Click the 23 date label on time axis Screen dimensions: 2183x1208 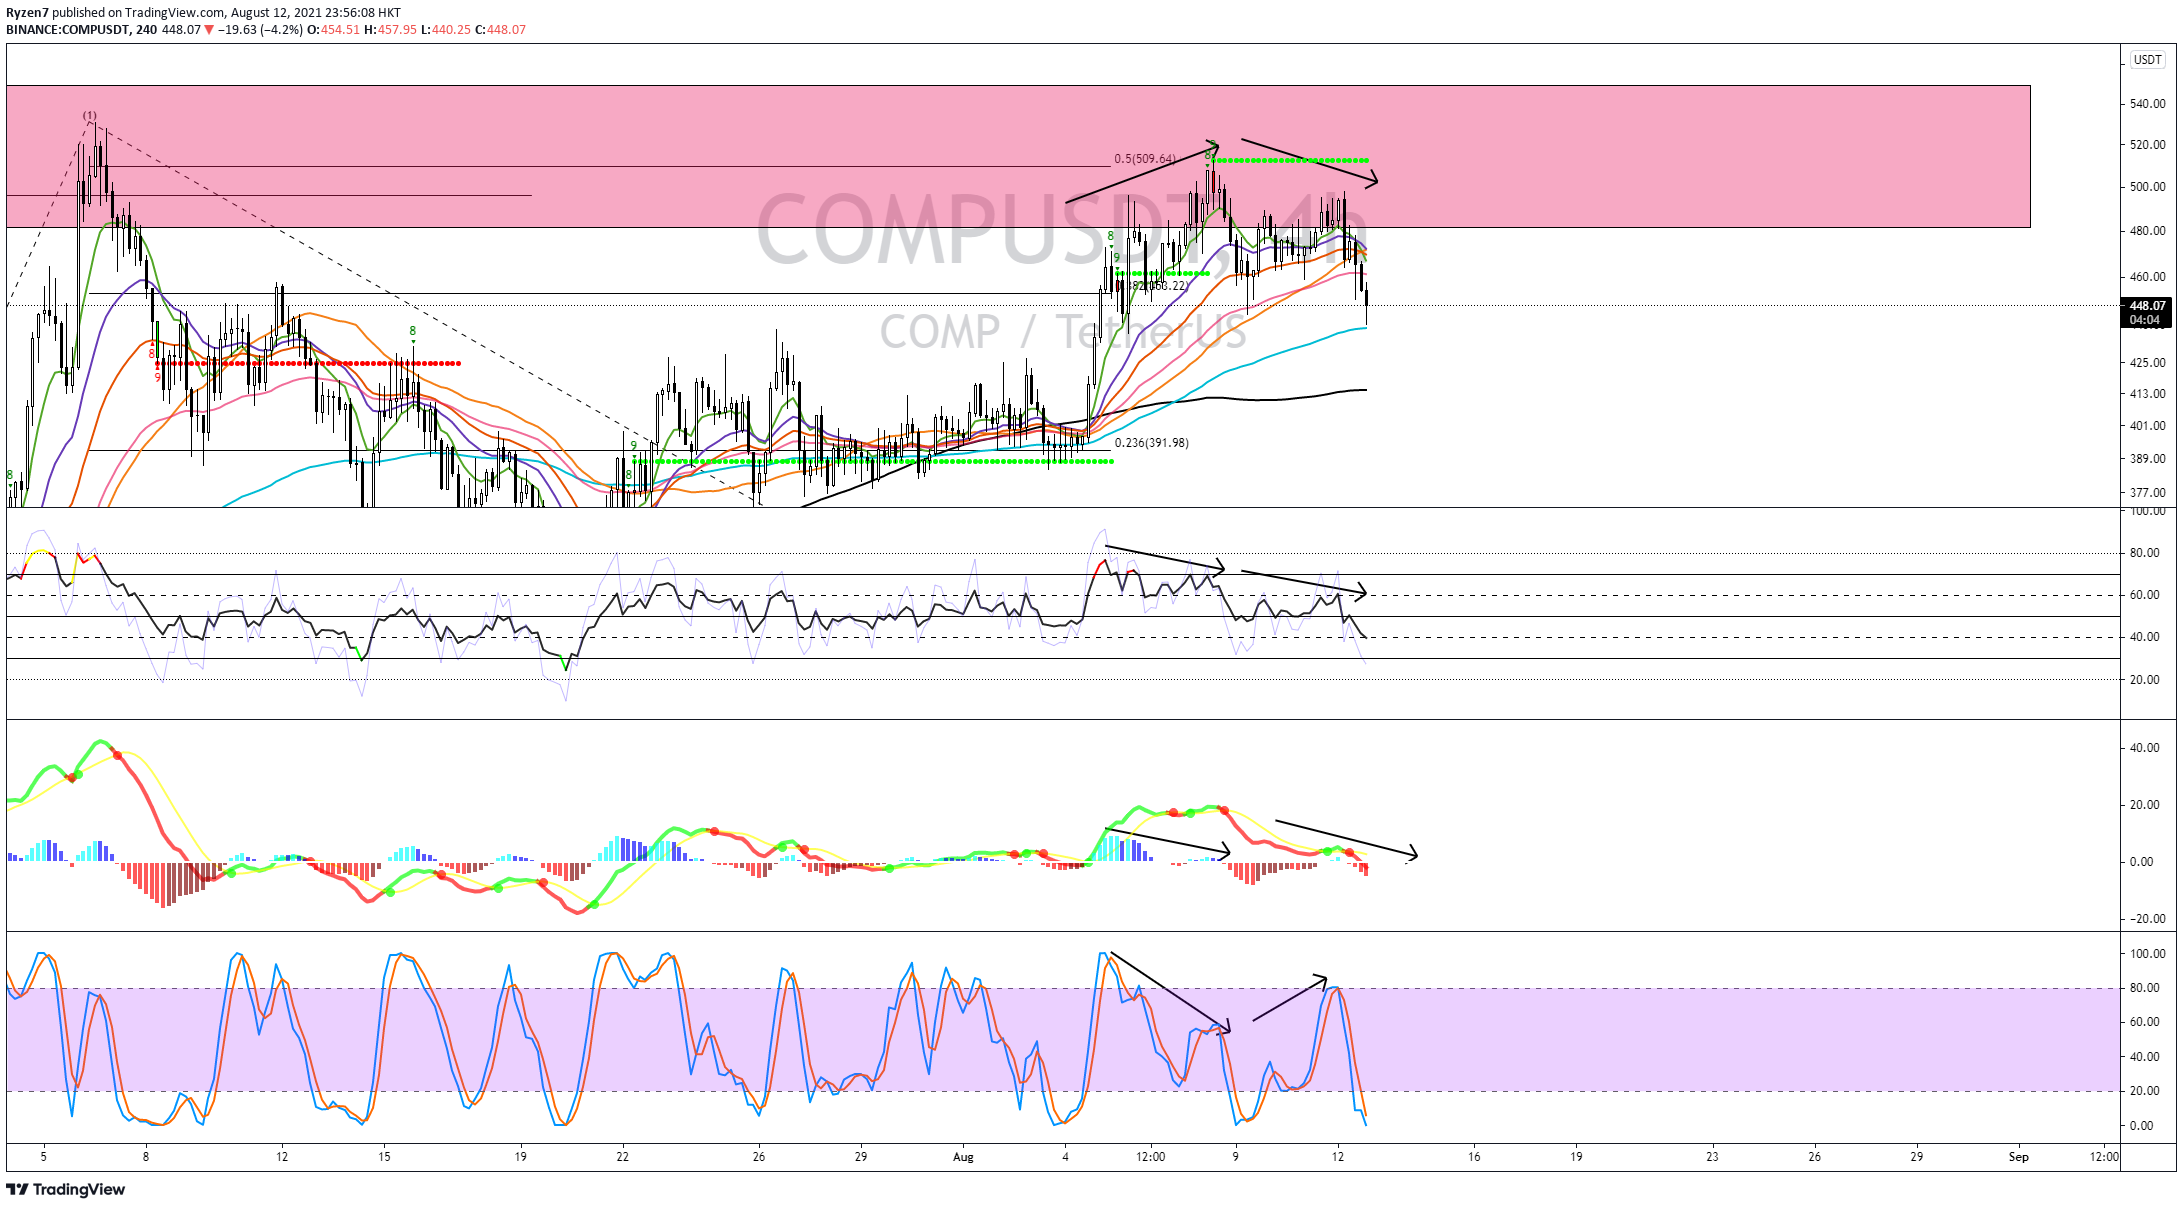[x=1712, y=1157]
